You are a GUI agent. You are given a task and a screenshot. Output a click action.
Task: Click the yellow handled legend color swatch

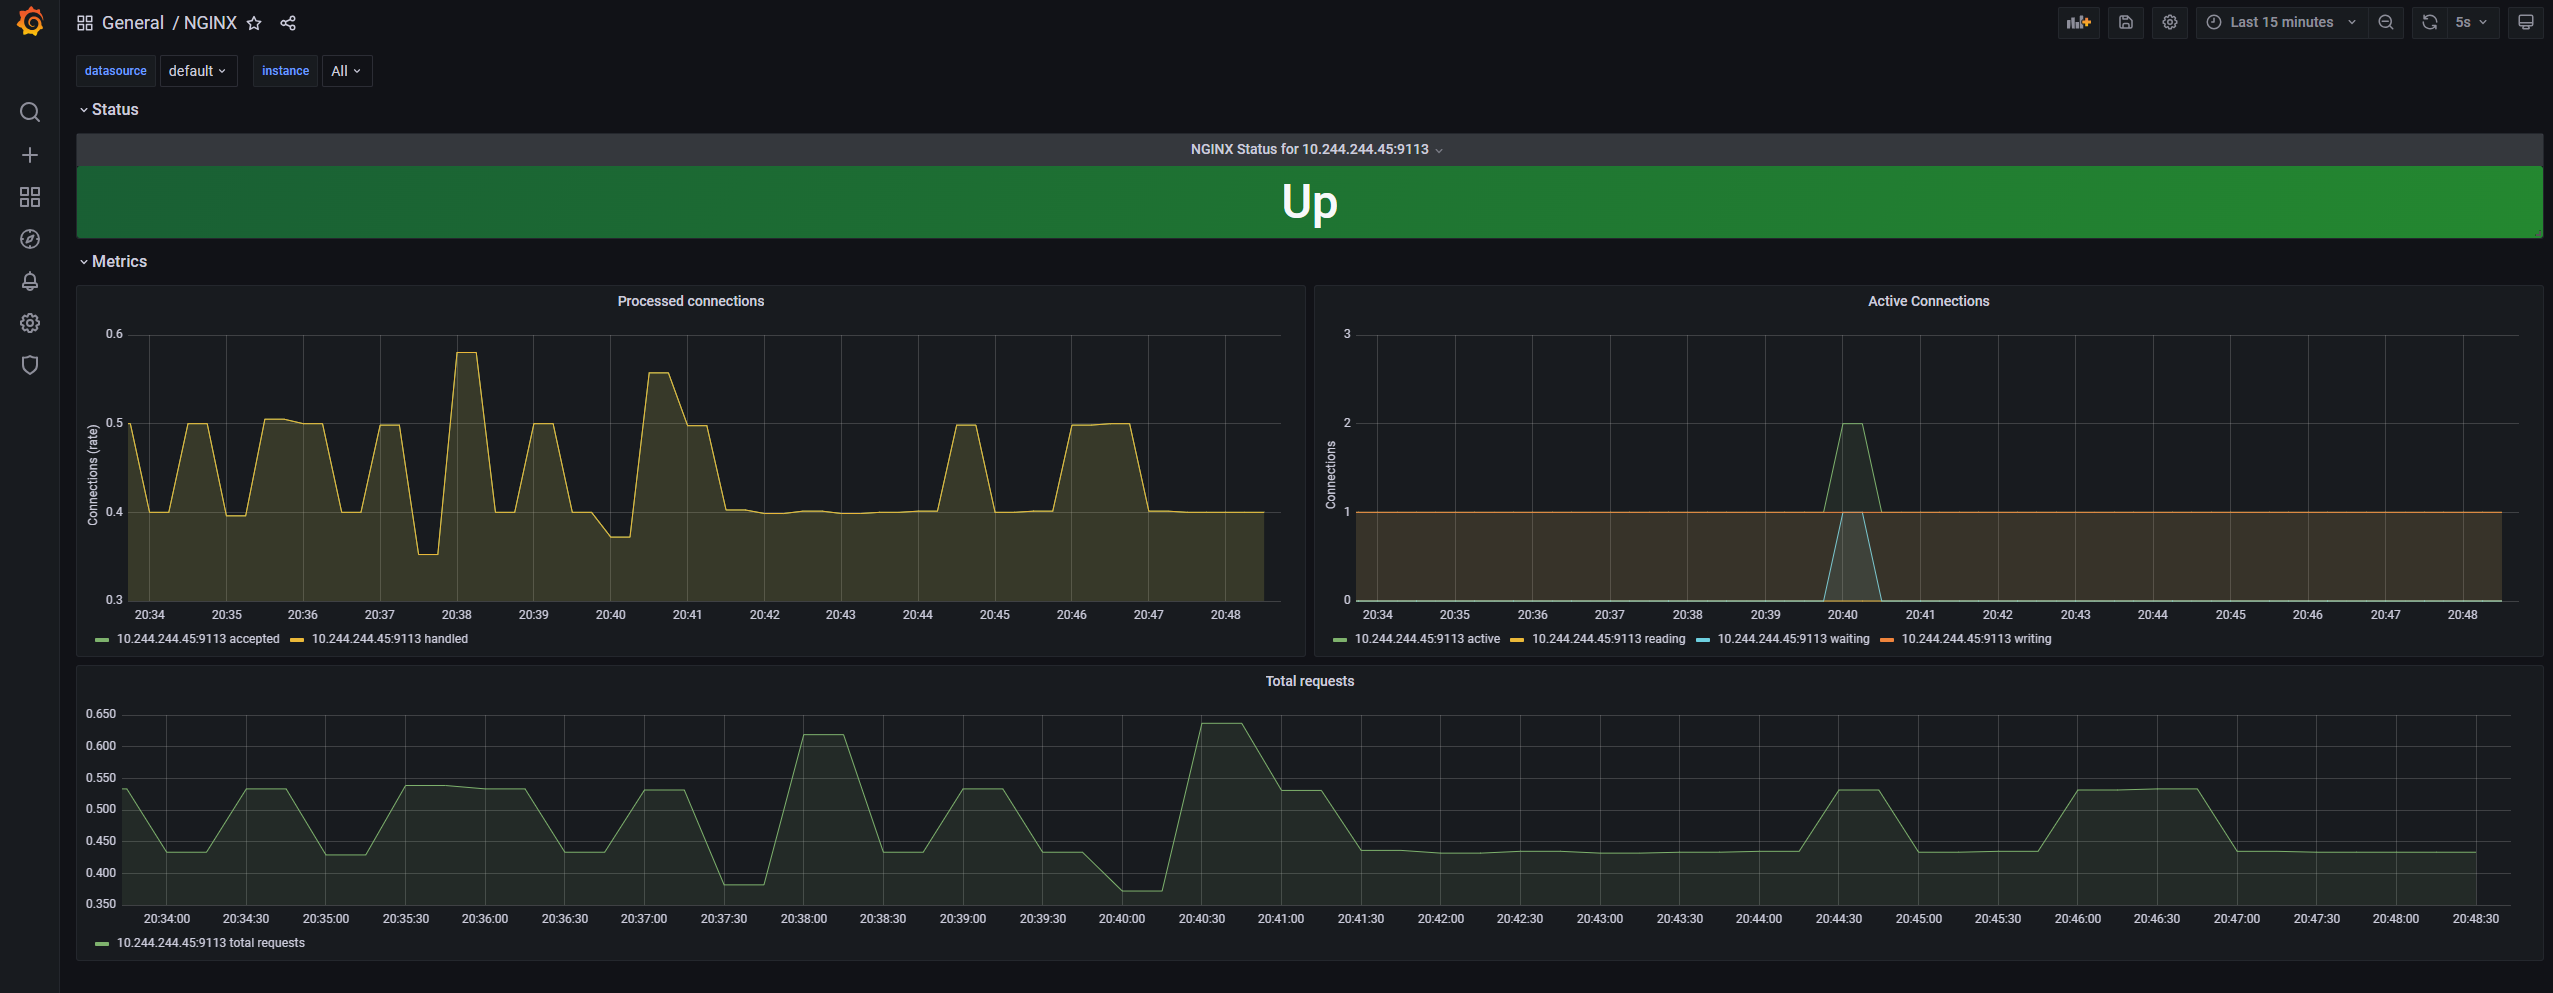pyautogui.click(x=297, y=640)
